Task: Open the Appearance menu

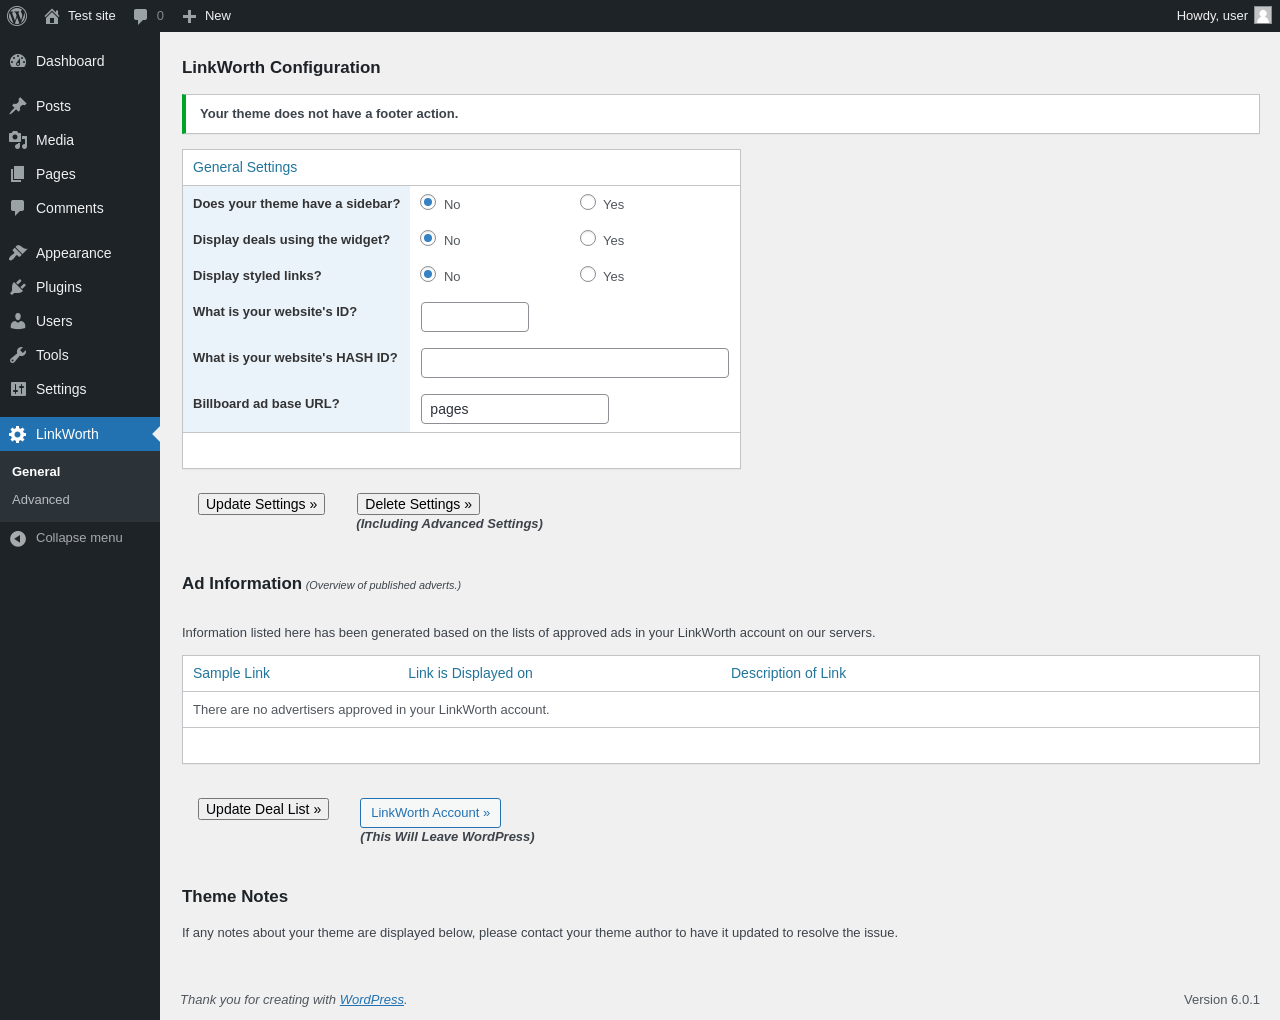Action: click(x=80, y=253)
